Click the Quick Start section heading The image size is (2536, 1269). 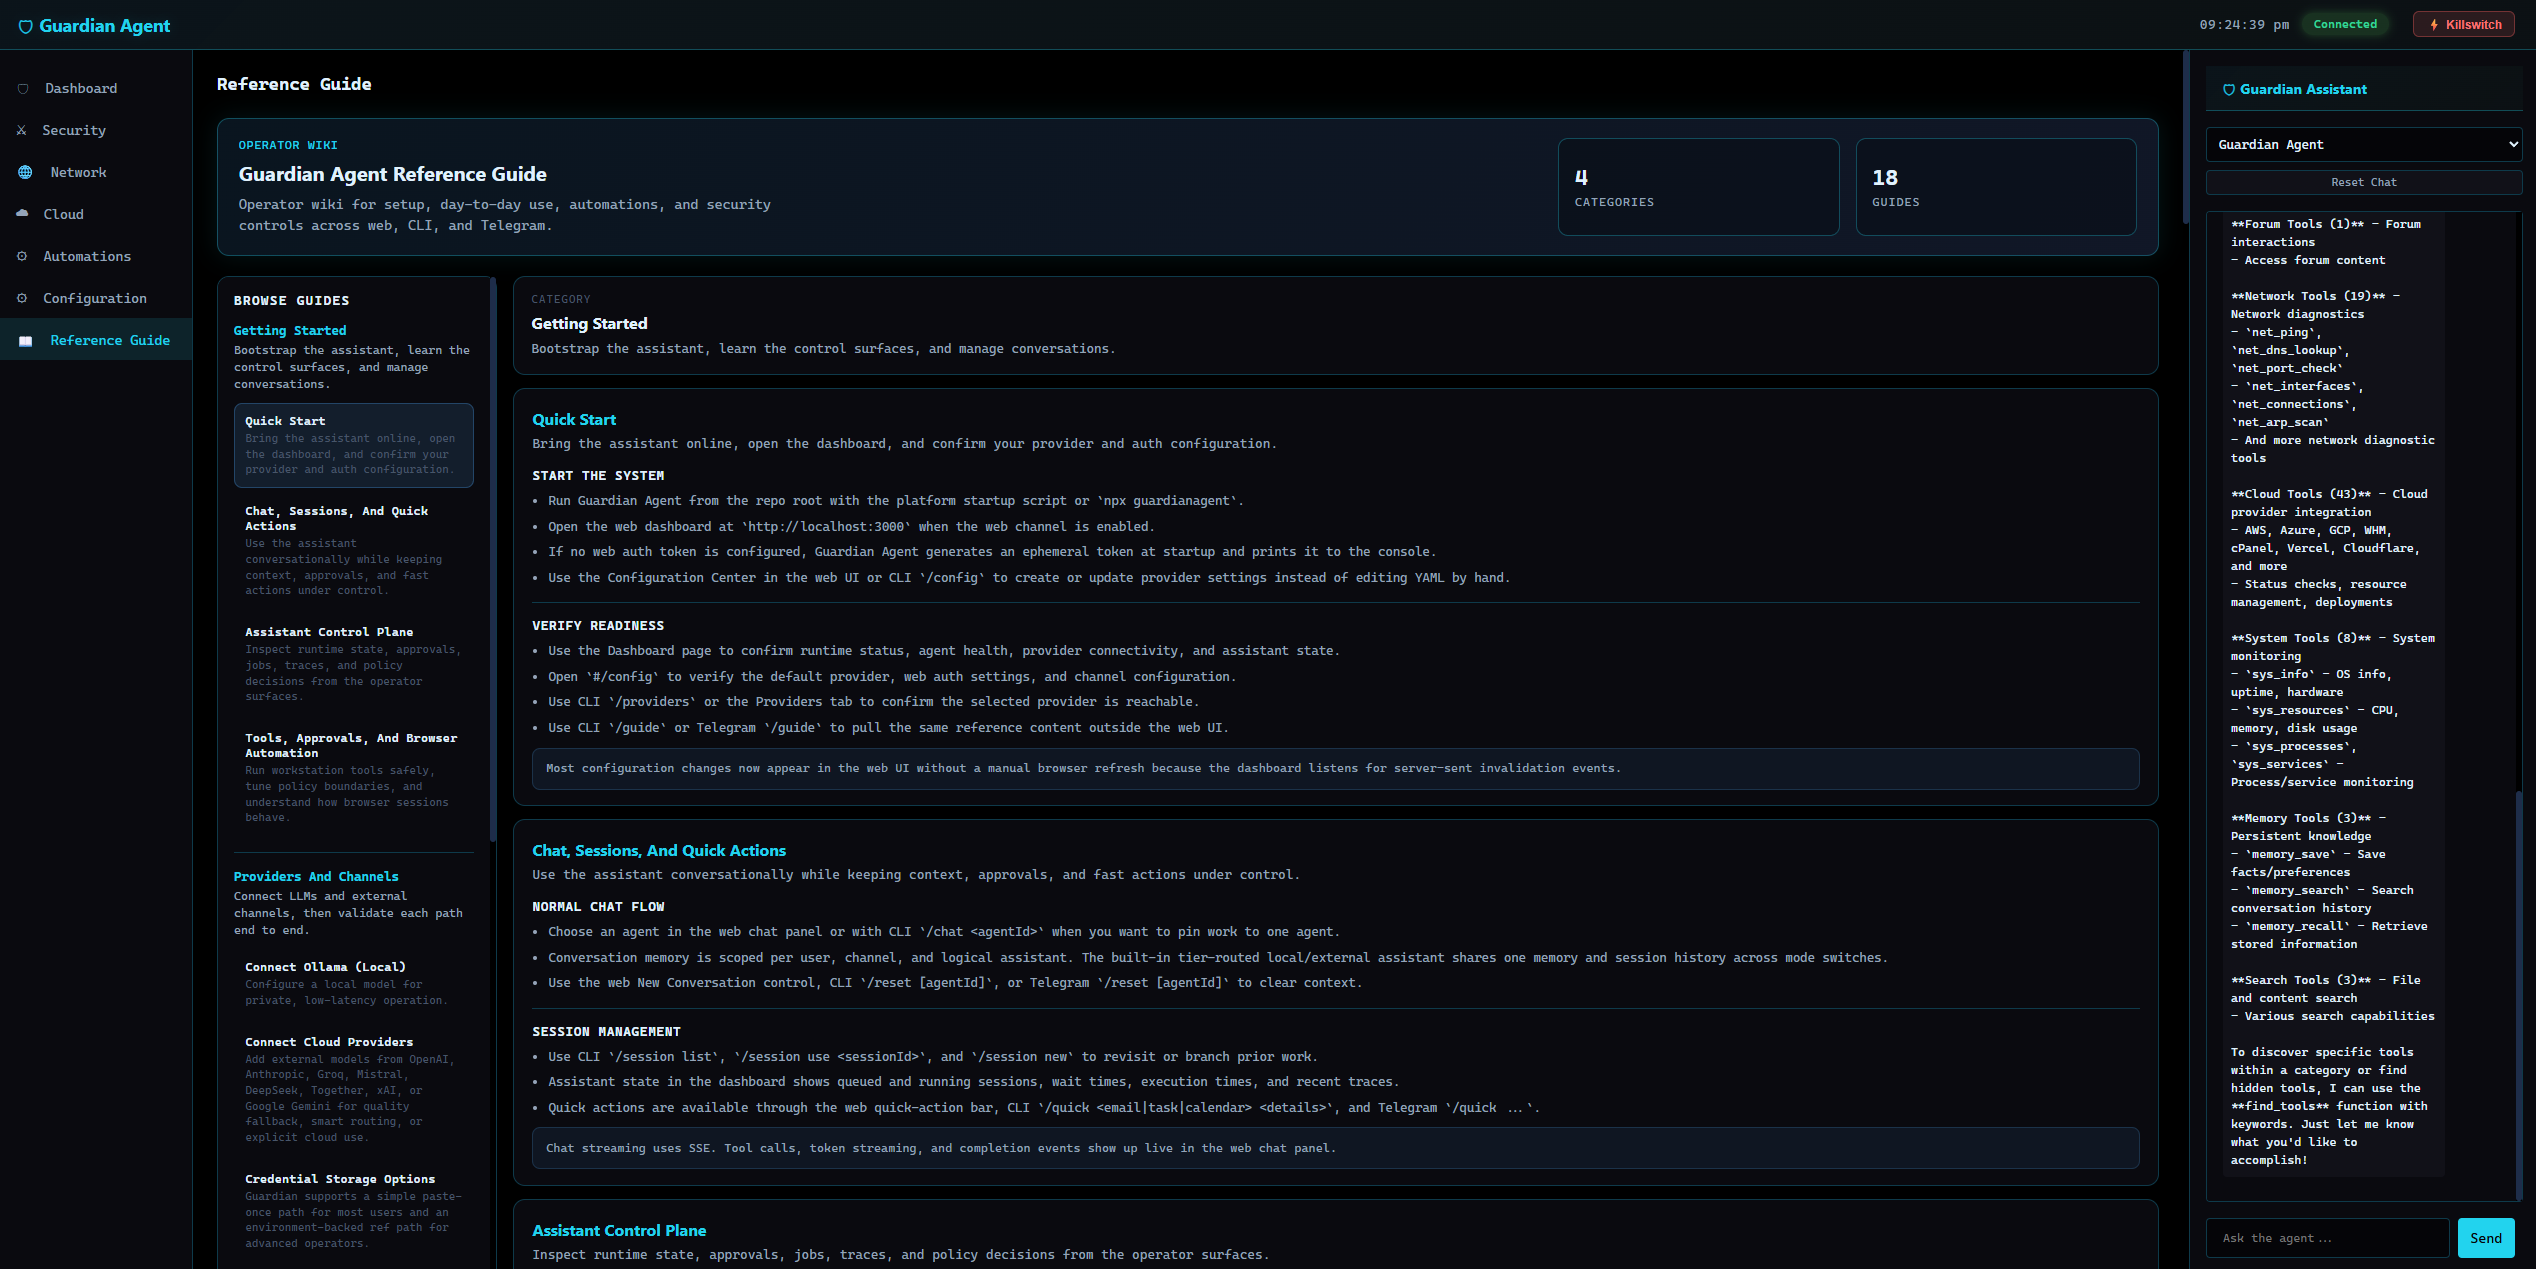tap(574, 420)
